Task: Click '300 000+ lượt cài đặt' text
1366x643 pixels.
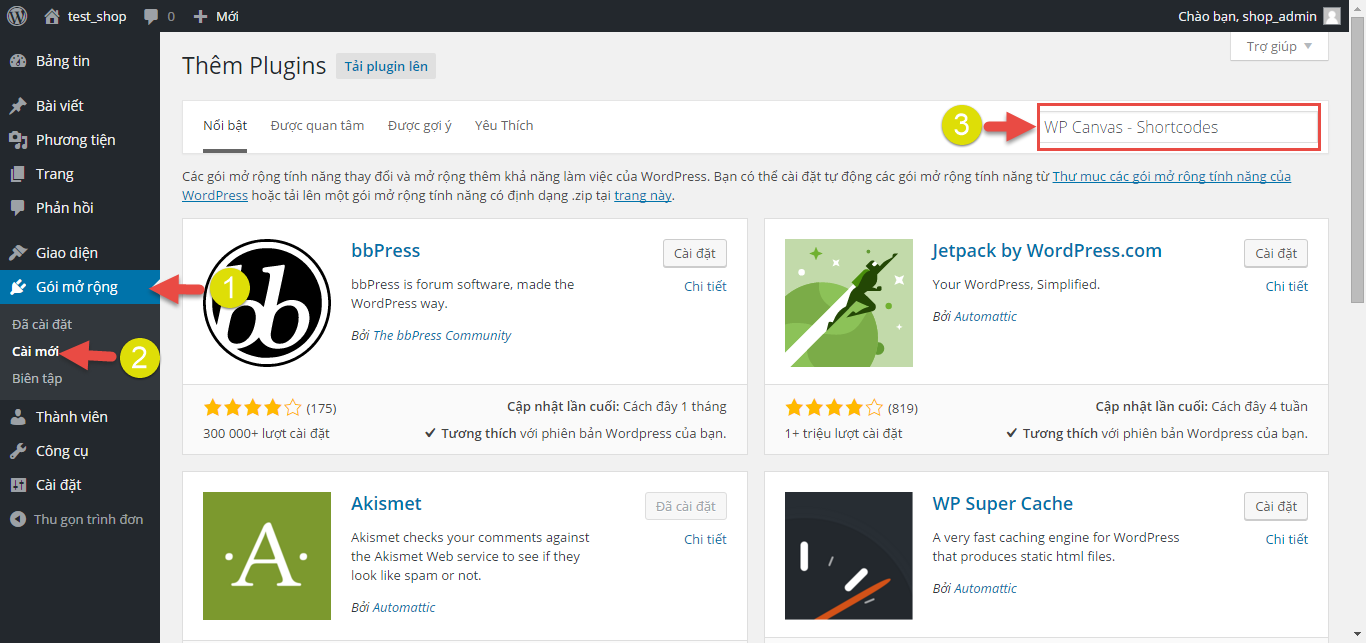Action: (266, 433)
